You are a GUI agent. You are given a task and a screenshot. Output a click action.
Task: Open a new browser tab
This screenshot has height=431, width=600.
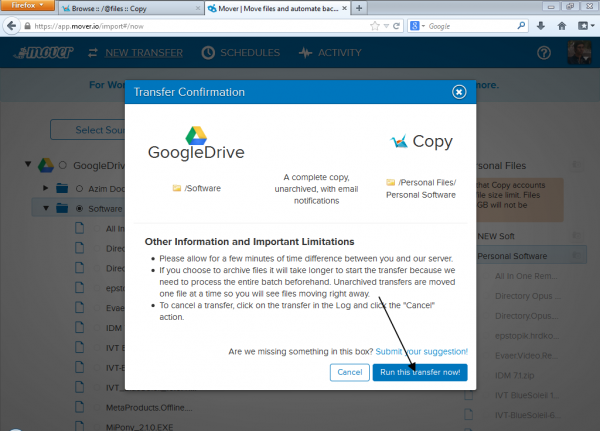pos(359,8)
